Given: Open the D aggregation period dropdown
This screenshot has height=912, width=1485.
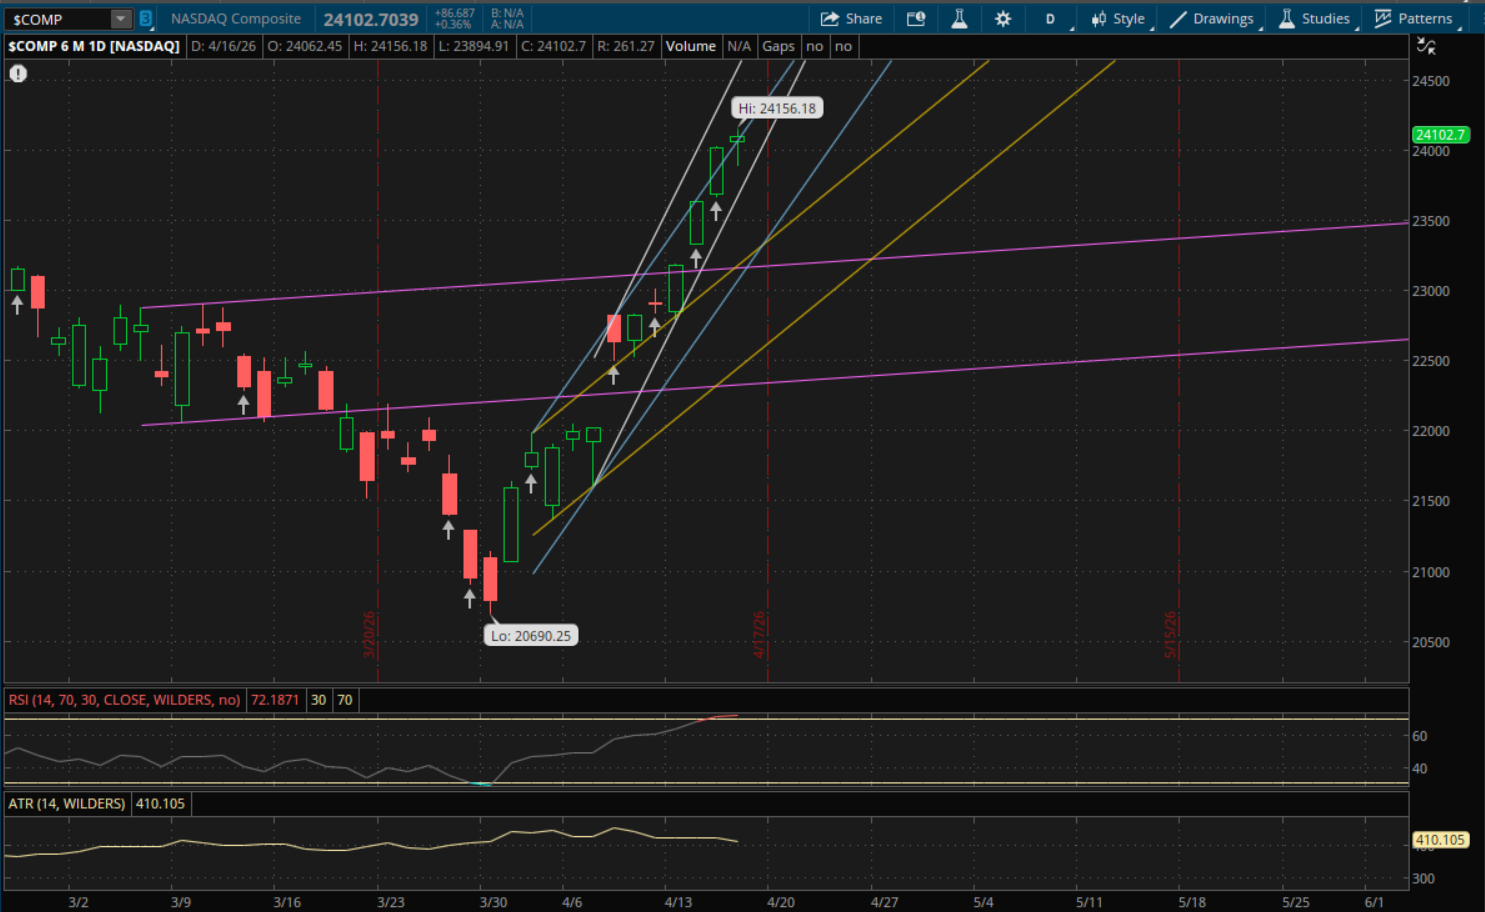Looking at the screenshot, I should tap(1051, 19).
